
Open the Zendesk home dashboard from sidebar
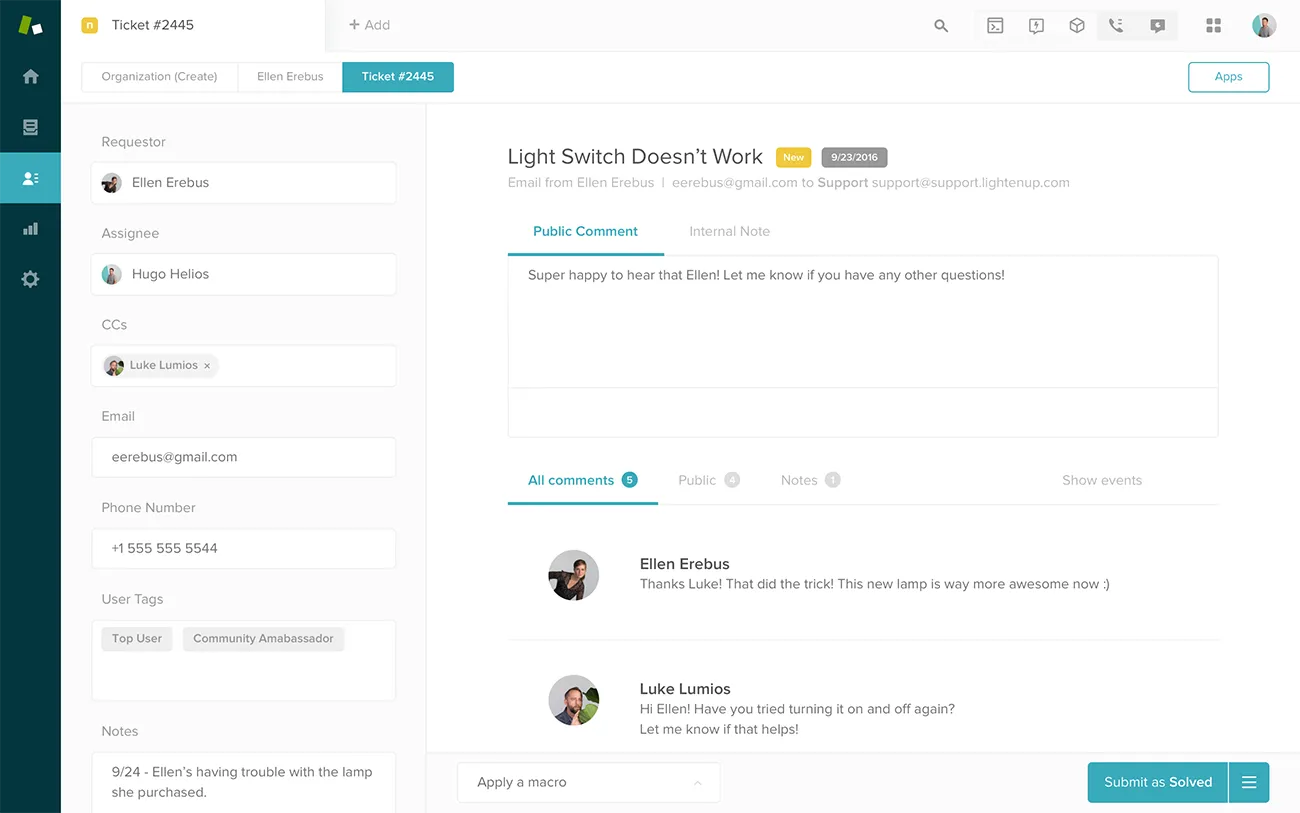30,76
